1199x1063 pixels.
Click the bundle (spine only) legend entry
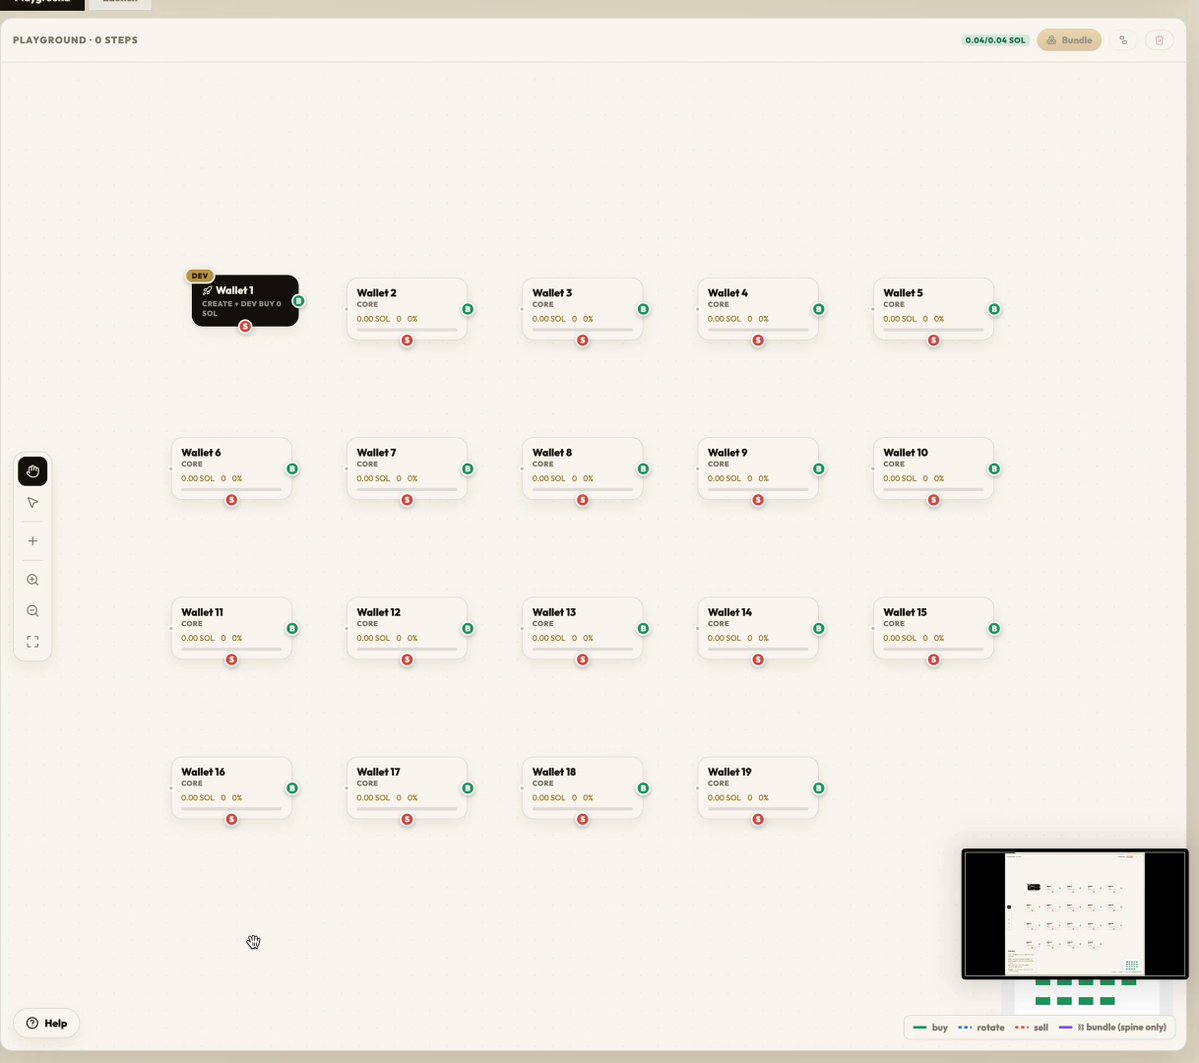point(1113,1028)
